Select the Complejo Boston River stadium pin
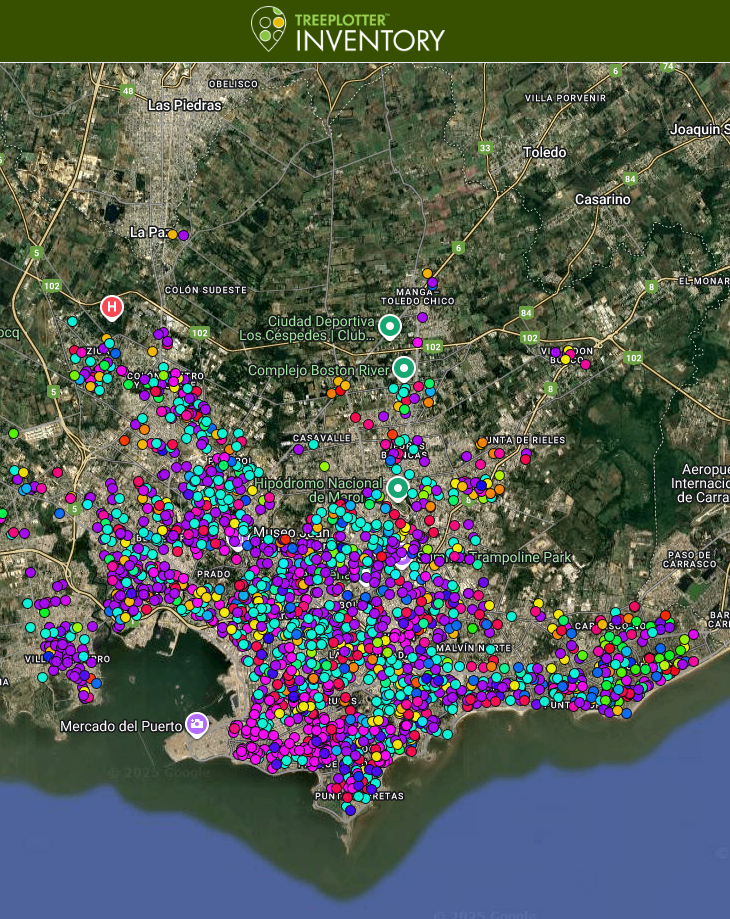730x919 pixels. (x=404, y=369)
